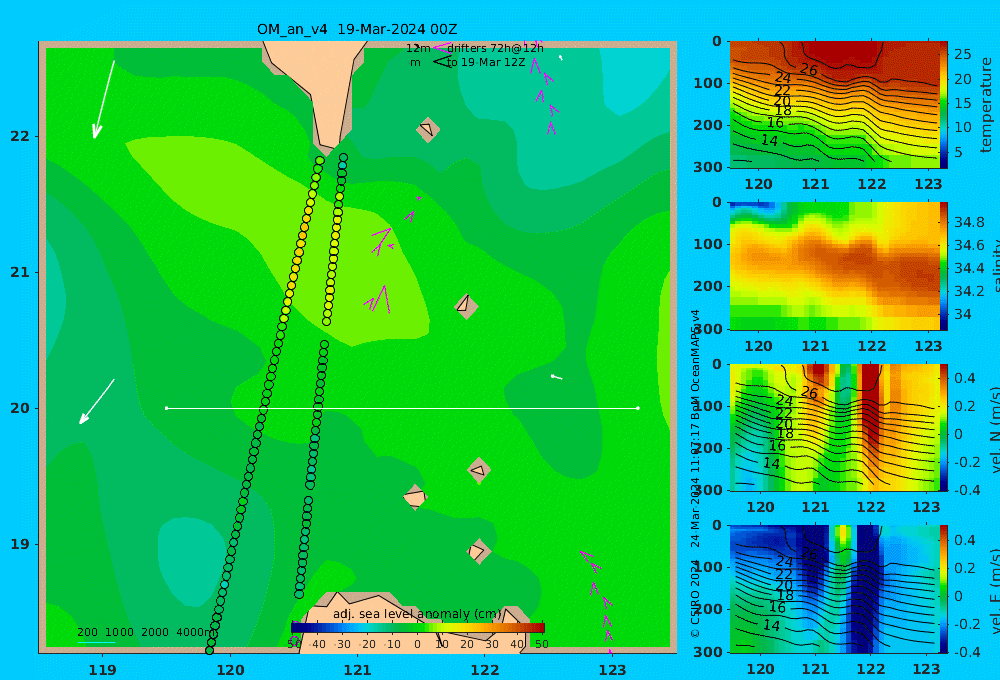Open the vel. N depth section panel
This screenshot has width=1000, height=680.
834,427
